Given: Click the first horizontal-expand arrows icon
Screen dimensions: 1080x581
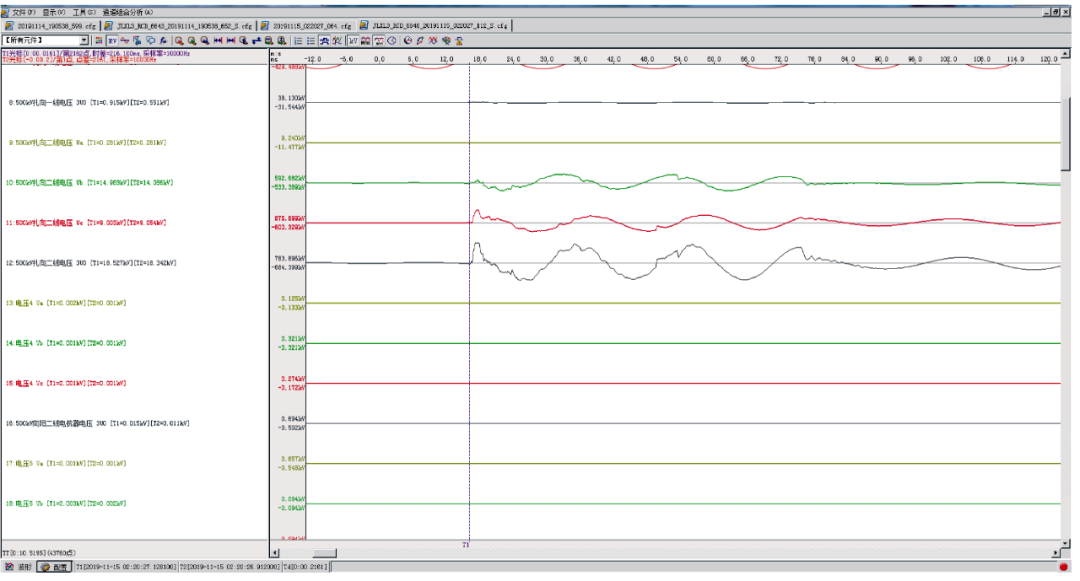Looking at the screenshot, I should [218, 41].
